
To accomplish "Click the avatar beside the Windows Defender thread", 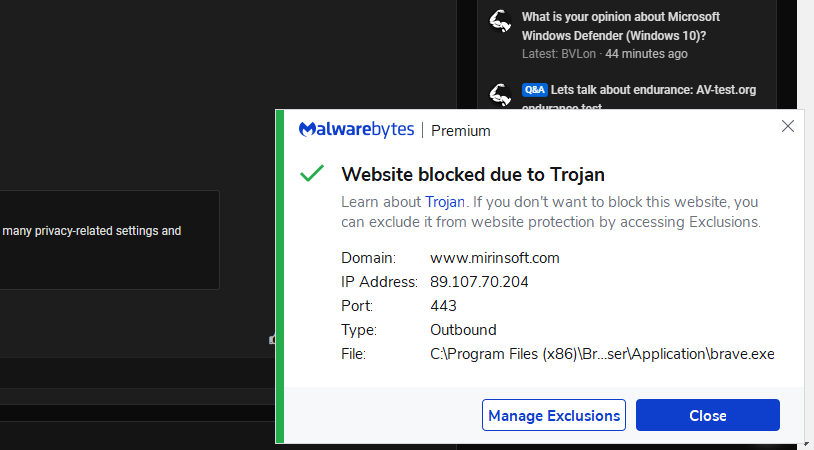I will pos(500,22).
